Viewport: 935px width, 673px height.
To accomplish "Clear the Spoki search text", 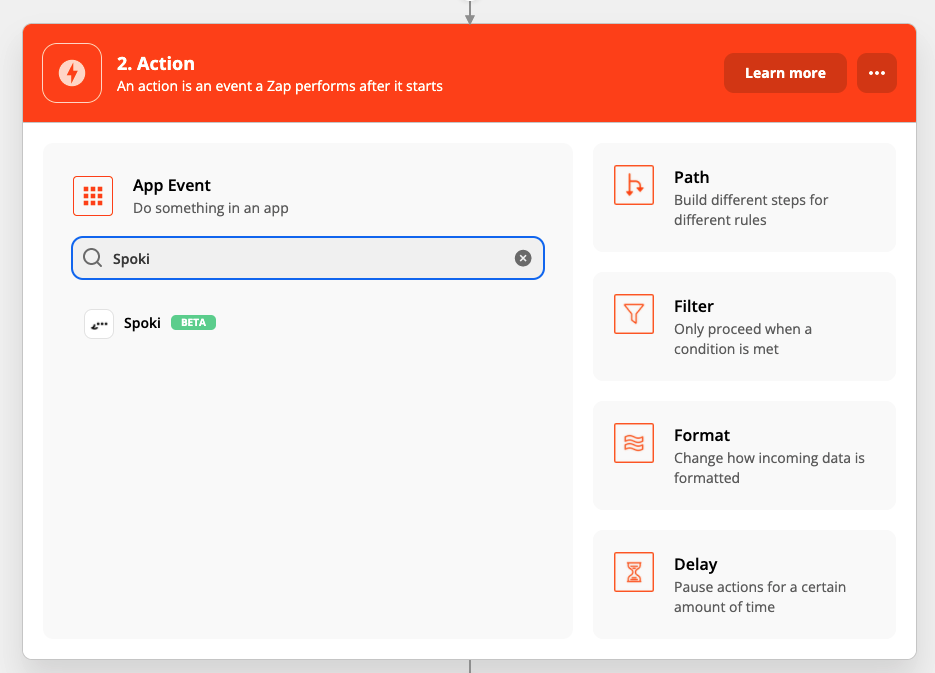I will [523, 258].
